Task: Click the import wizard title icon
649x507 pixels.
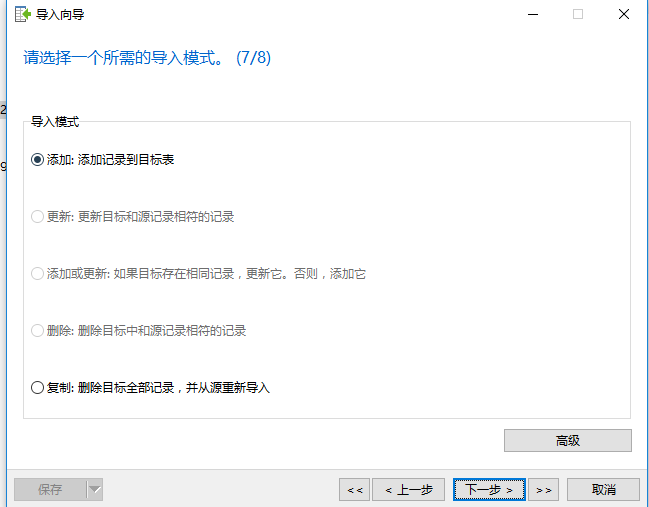Action: point(23,14)
